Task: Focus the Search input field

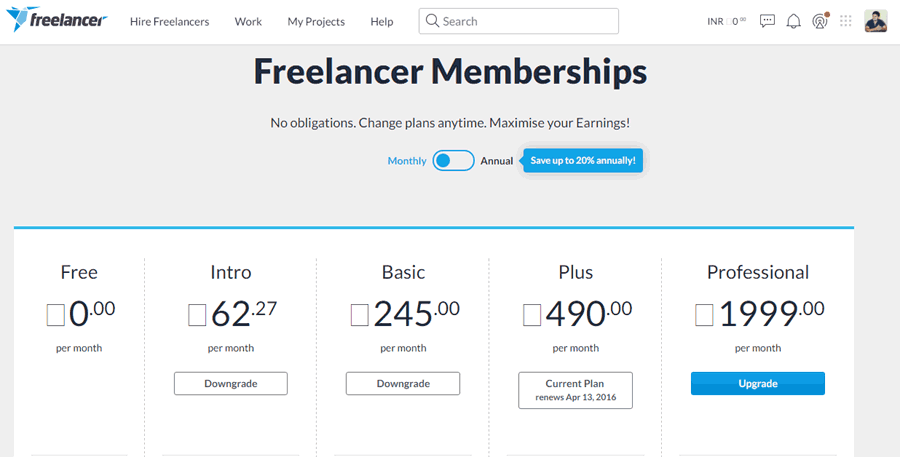Action: click(x=519, y=21)
